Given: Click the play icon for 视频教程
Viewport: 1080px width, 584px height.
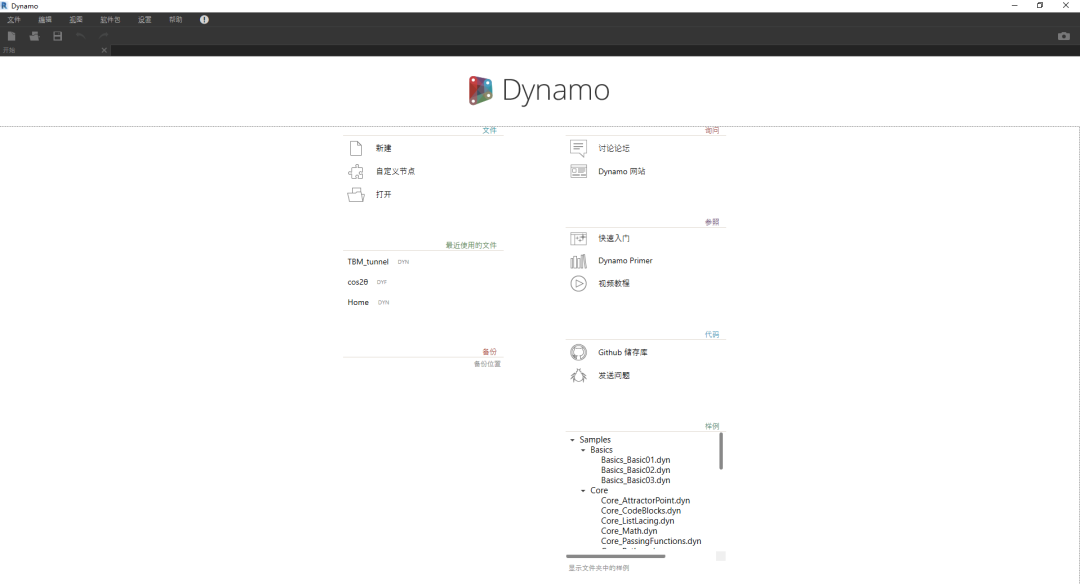Looking at the screenshot, I should pos(579,284).
